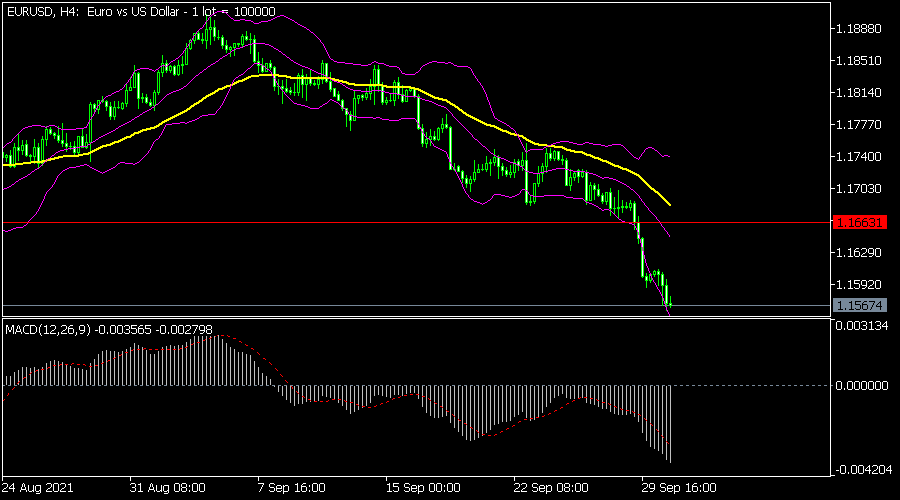The width and height of the screenshot is (900, 500).
Task: Click the 1.15920 price axis value
Action: click(x=859, y=284)
